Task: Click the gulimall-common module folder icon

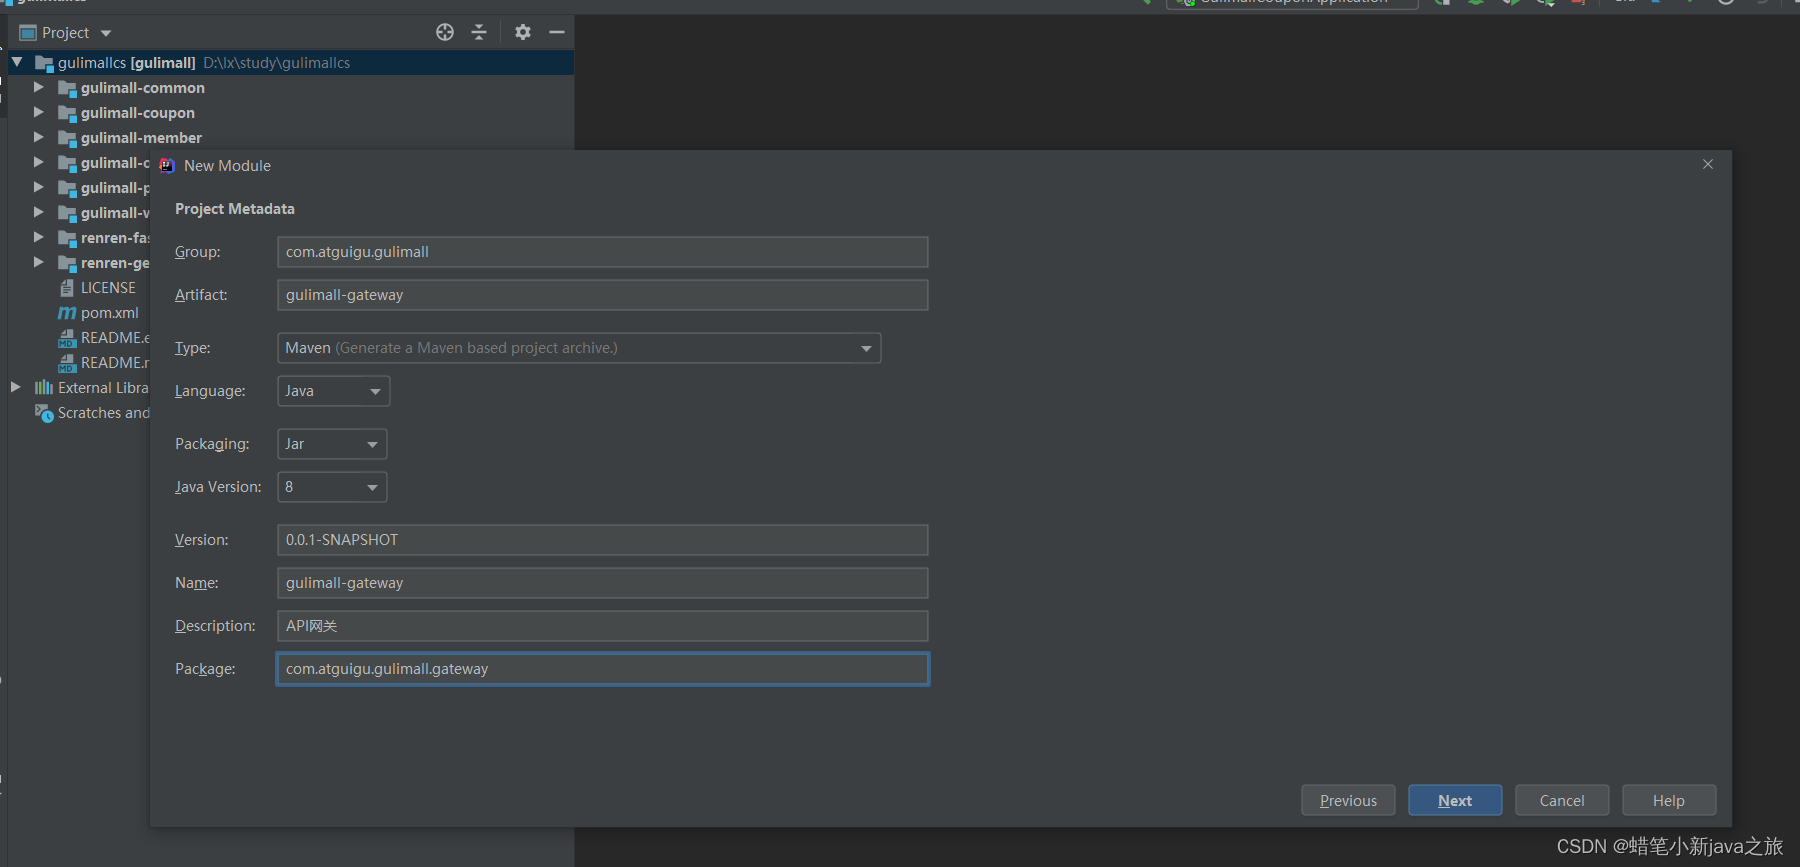Action: (x=67, y=88)
